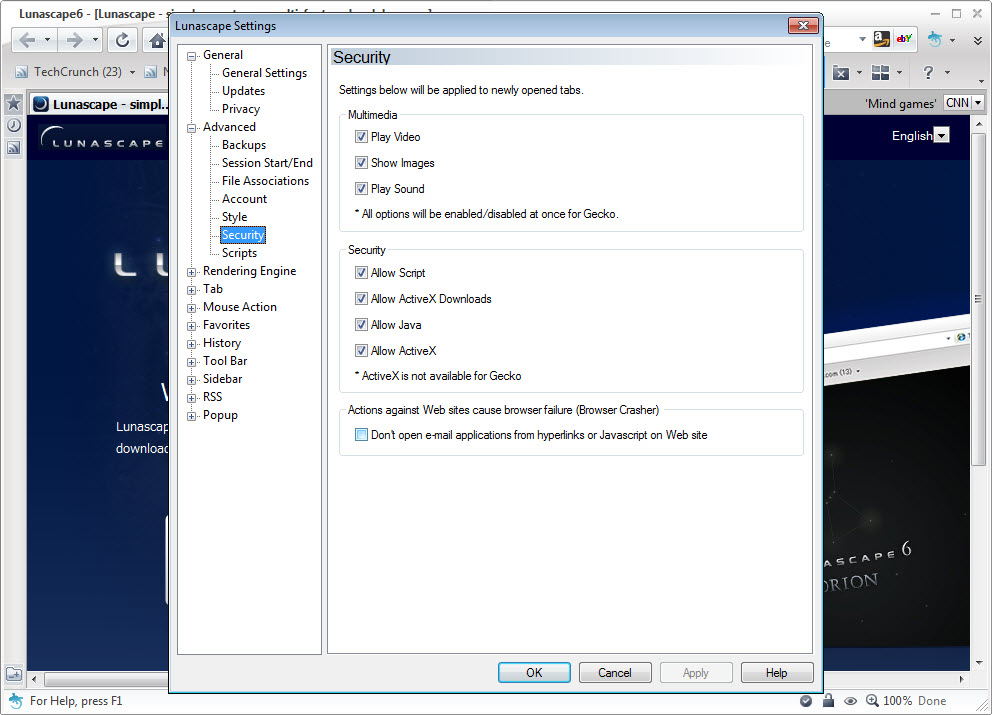Click the eye status bar icon

tap(850, 700)
